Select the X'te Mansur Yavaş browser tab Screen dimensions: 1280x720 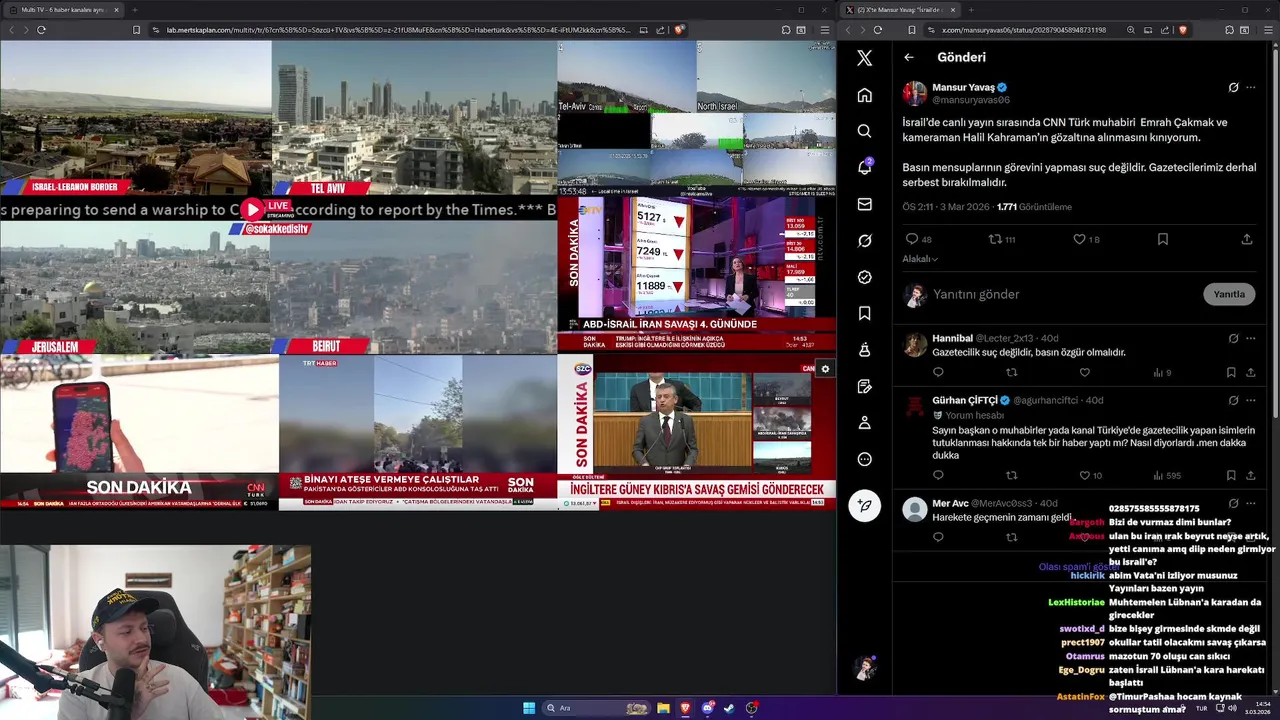[900, 10]
